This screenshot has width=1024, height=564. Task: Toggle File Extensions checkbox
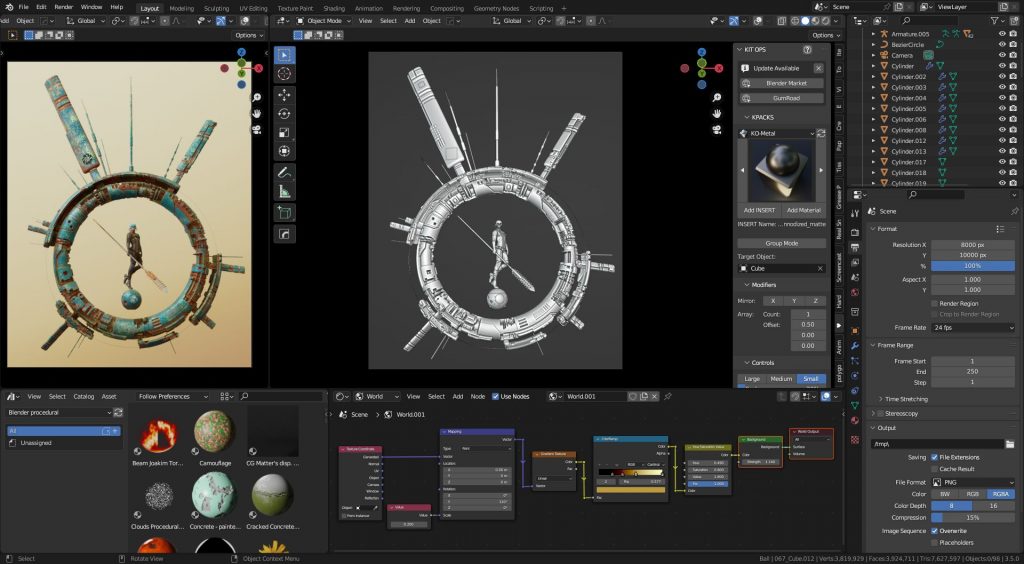point(935,458)
